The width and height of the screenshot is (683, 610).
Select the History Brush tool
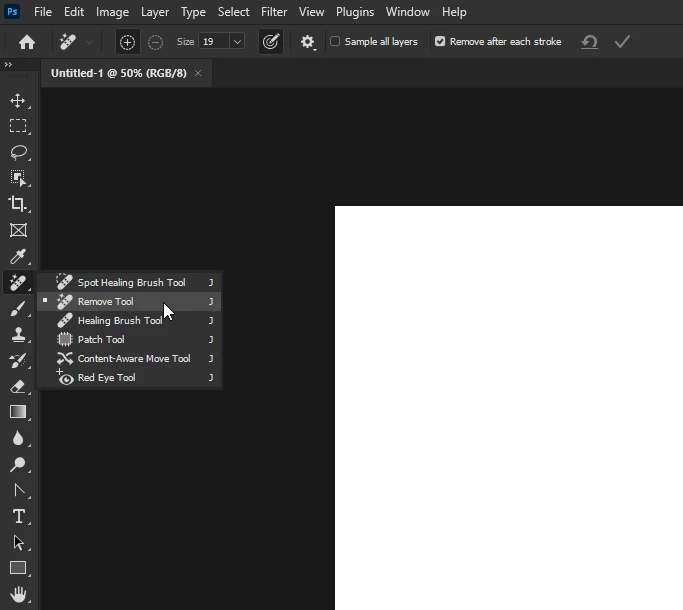click(x=18, y=360)
